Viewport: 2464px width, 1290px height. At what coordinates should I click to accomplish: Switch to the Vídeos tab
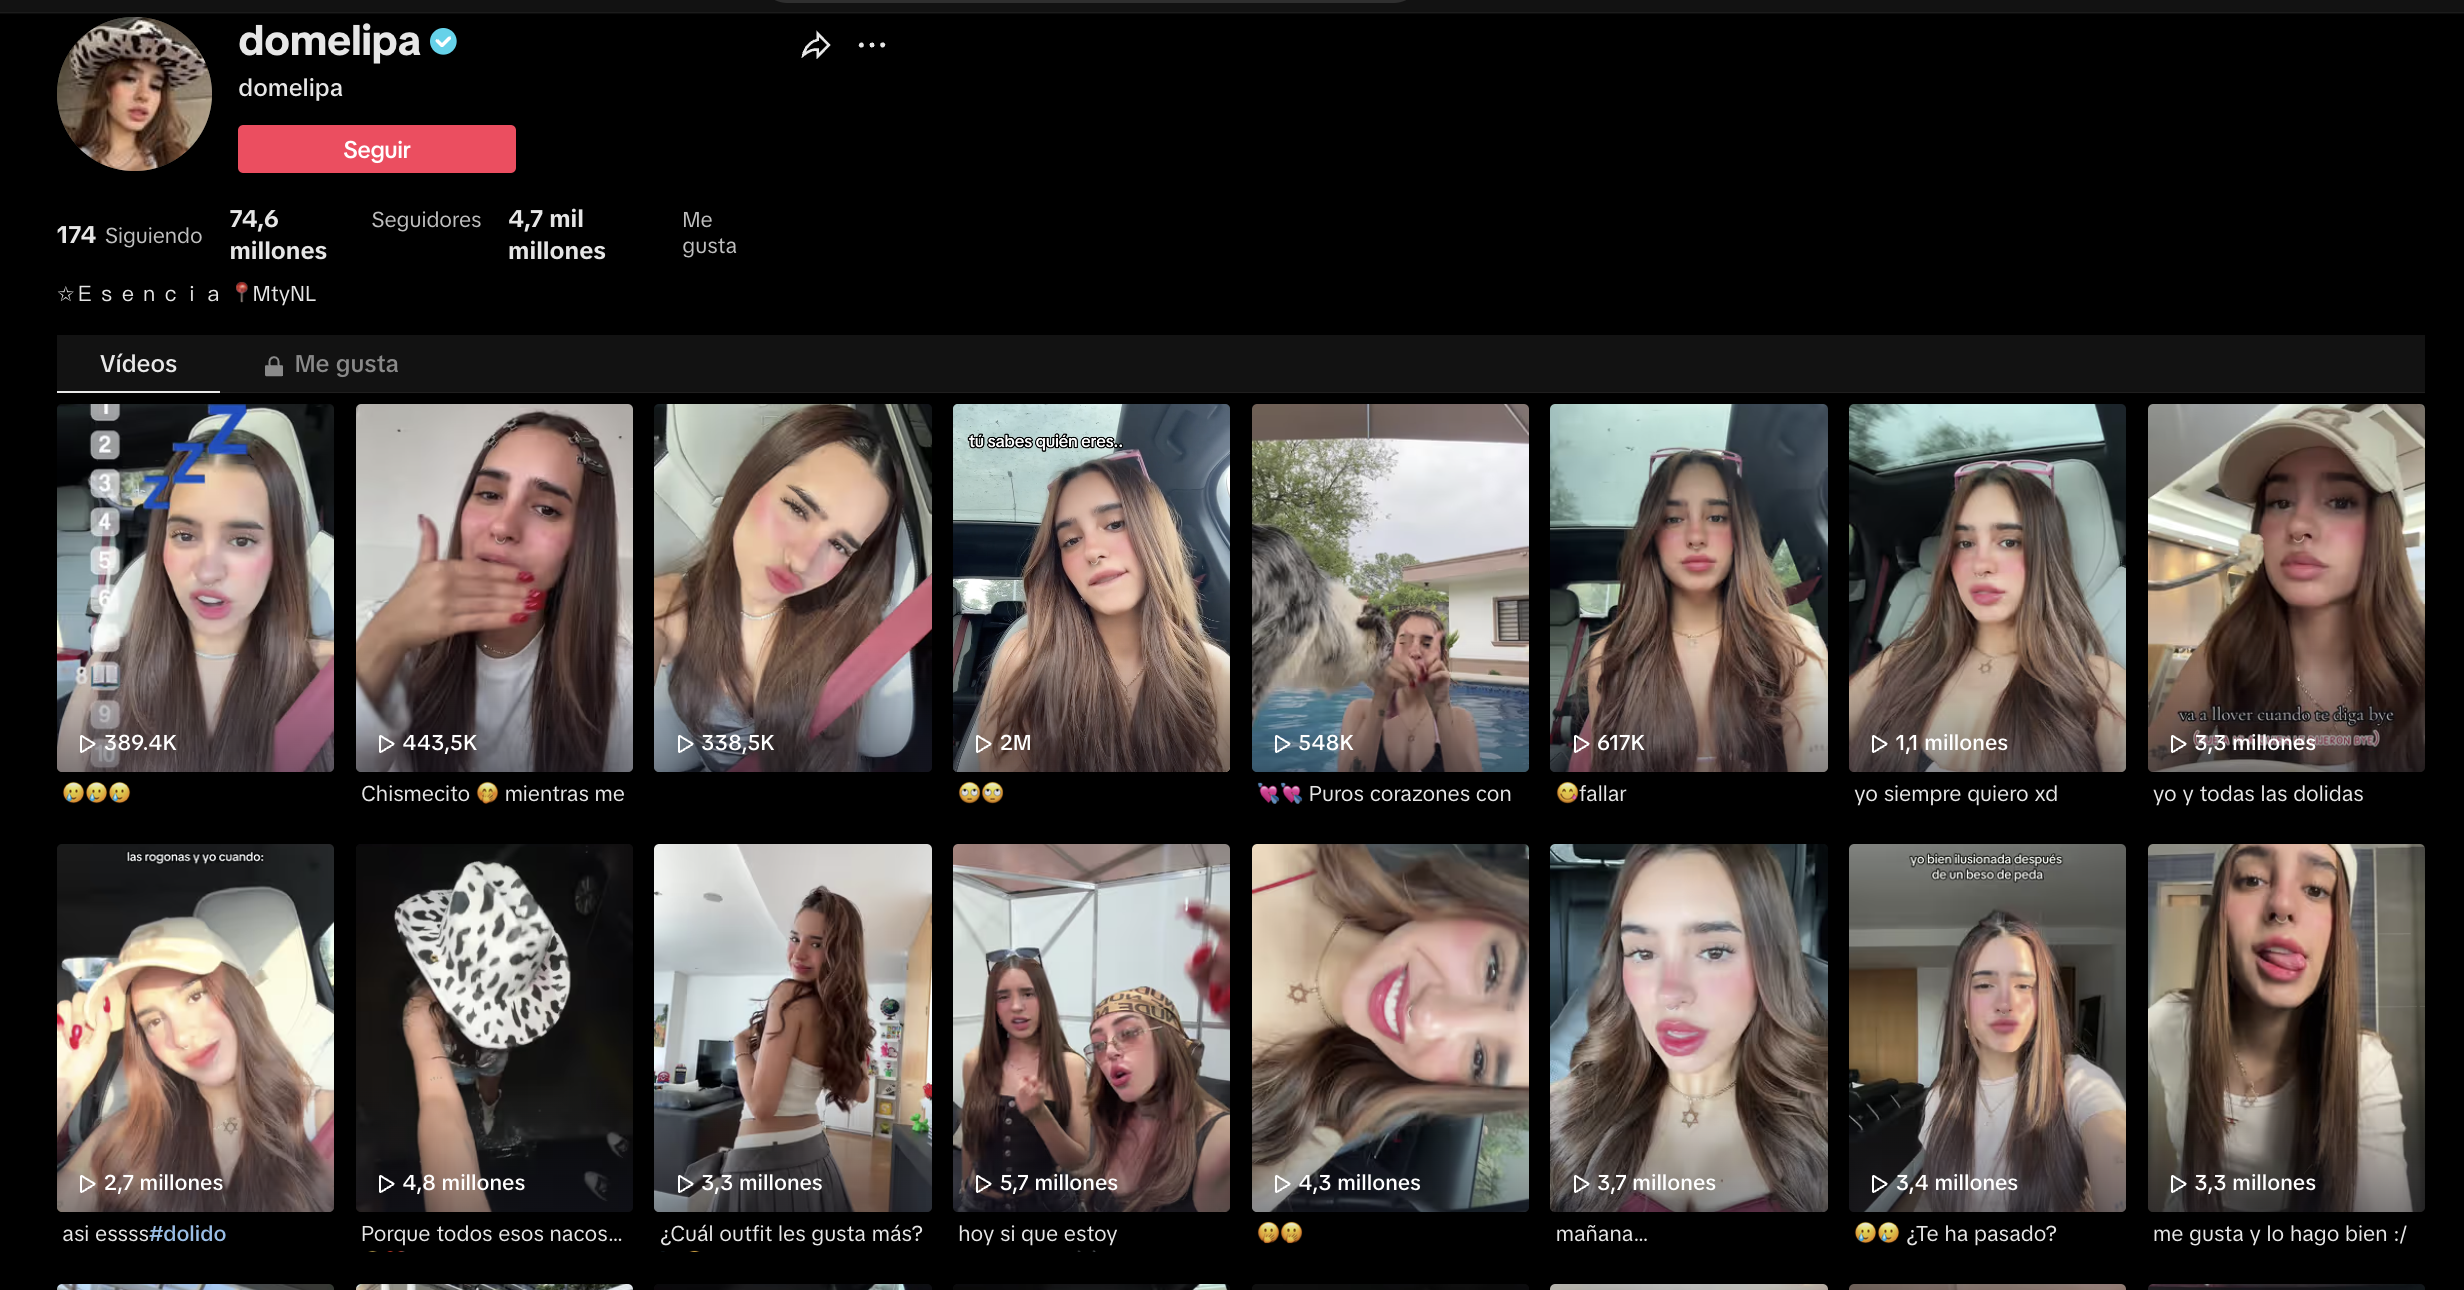point(138,364)
